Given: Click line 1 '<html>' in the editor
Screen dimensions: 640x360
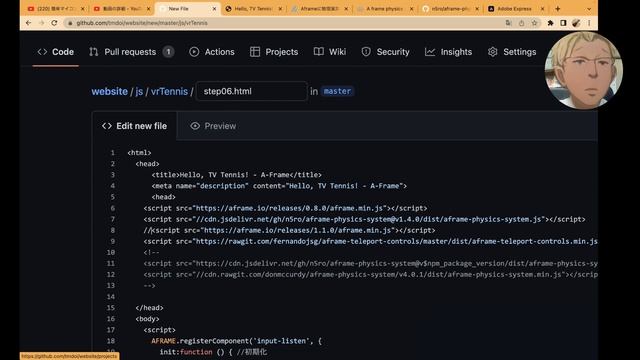Looking at the screenshot, I should pos(139,153).
